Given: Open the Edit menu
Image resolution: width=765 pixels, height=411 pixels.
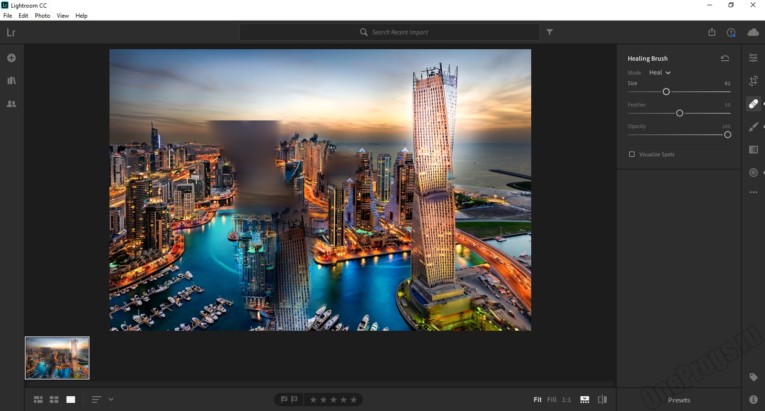Looking at the screenshot, I should coord(23,16).
